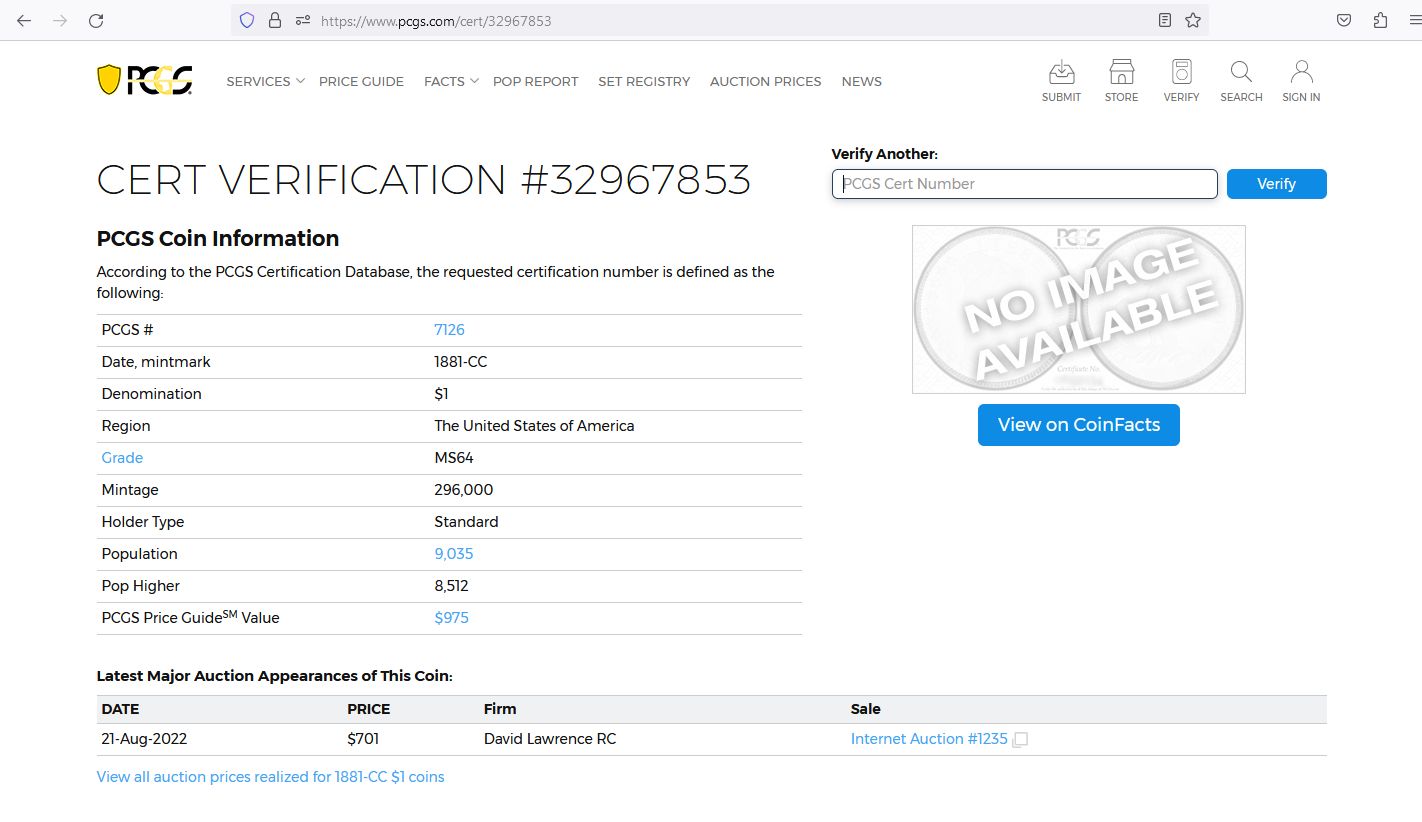
Task: Open the Price Guide menu item
Action: [361, 81]
